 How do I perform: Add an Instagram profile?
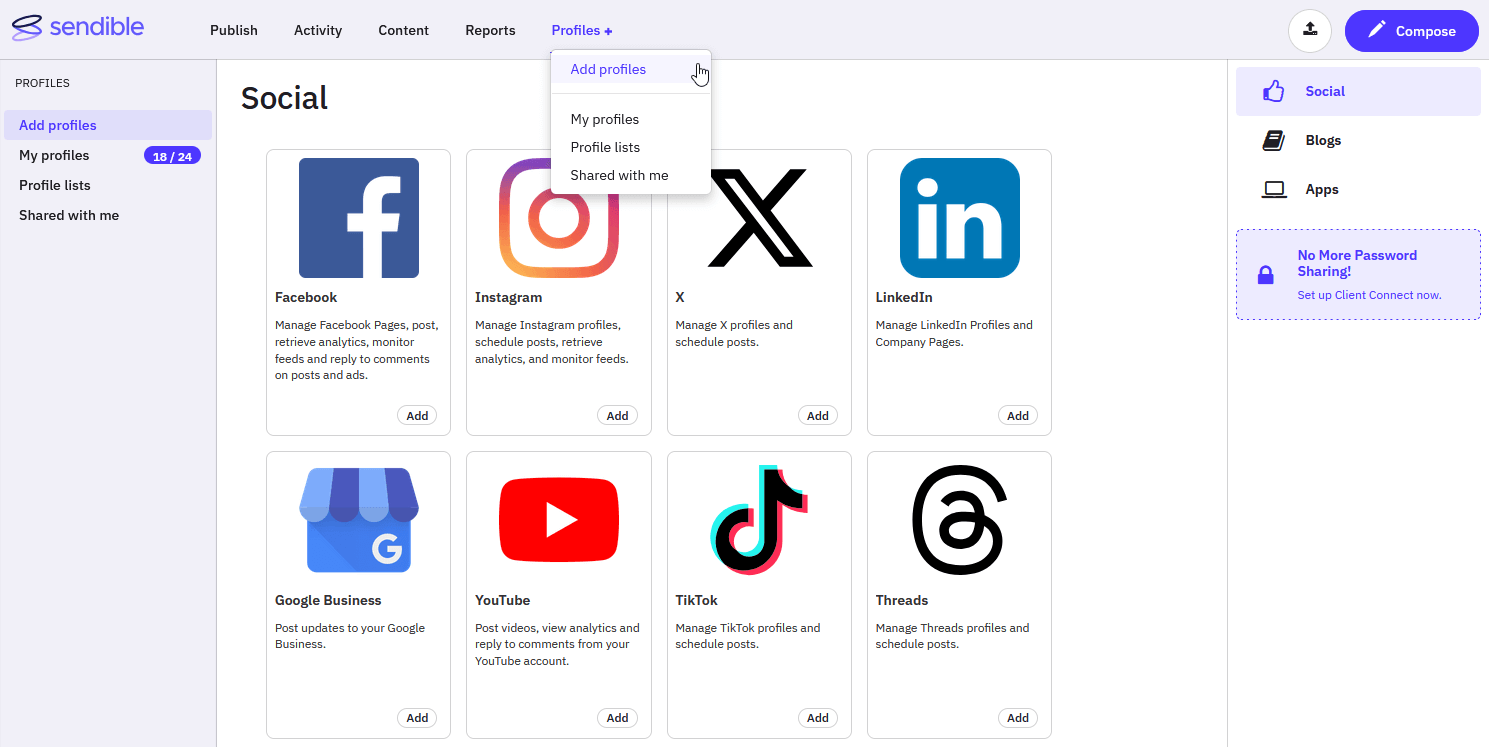[617, 416]
